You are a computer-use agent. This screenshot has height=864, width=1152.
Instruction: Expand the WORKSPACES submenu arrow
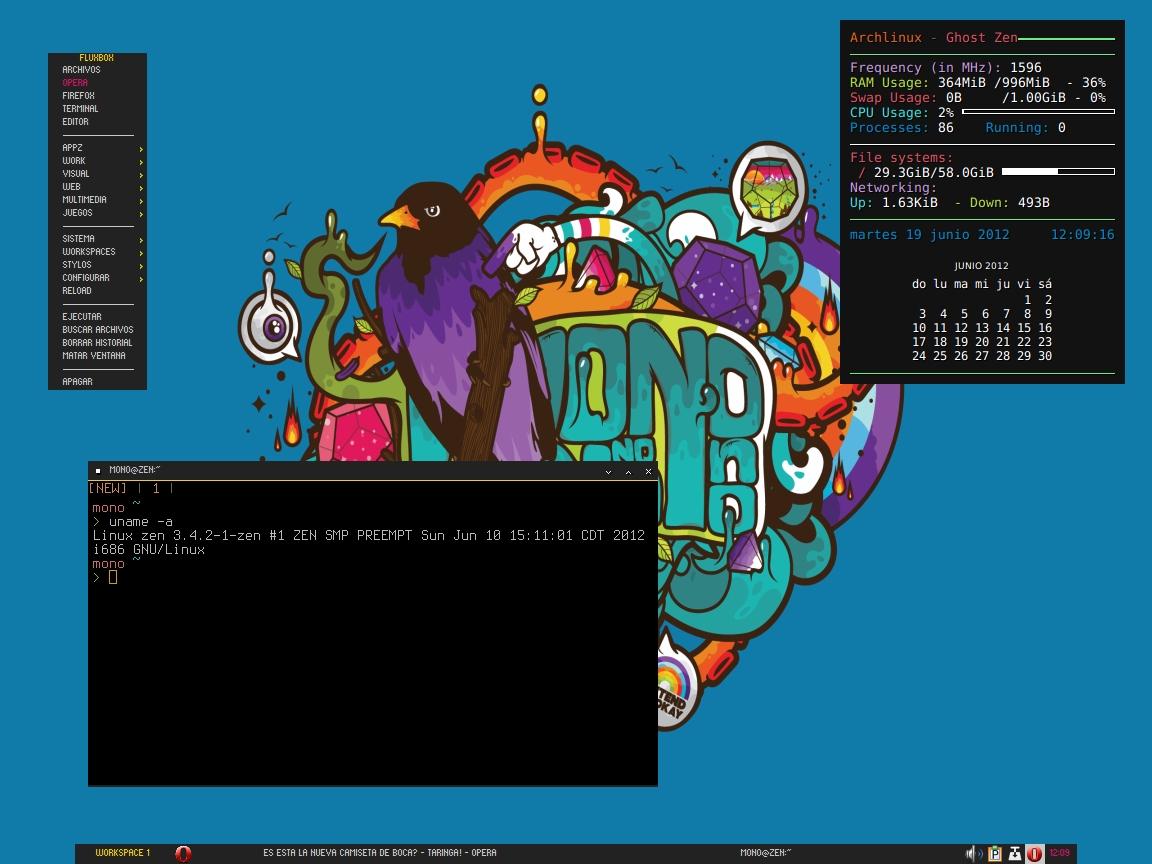[x=140, y=253]
